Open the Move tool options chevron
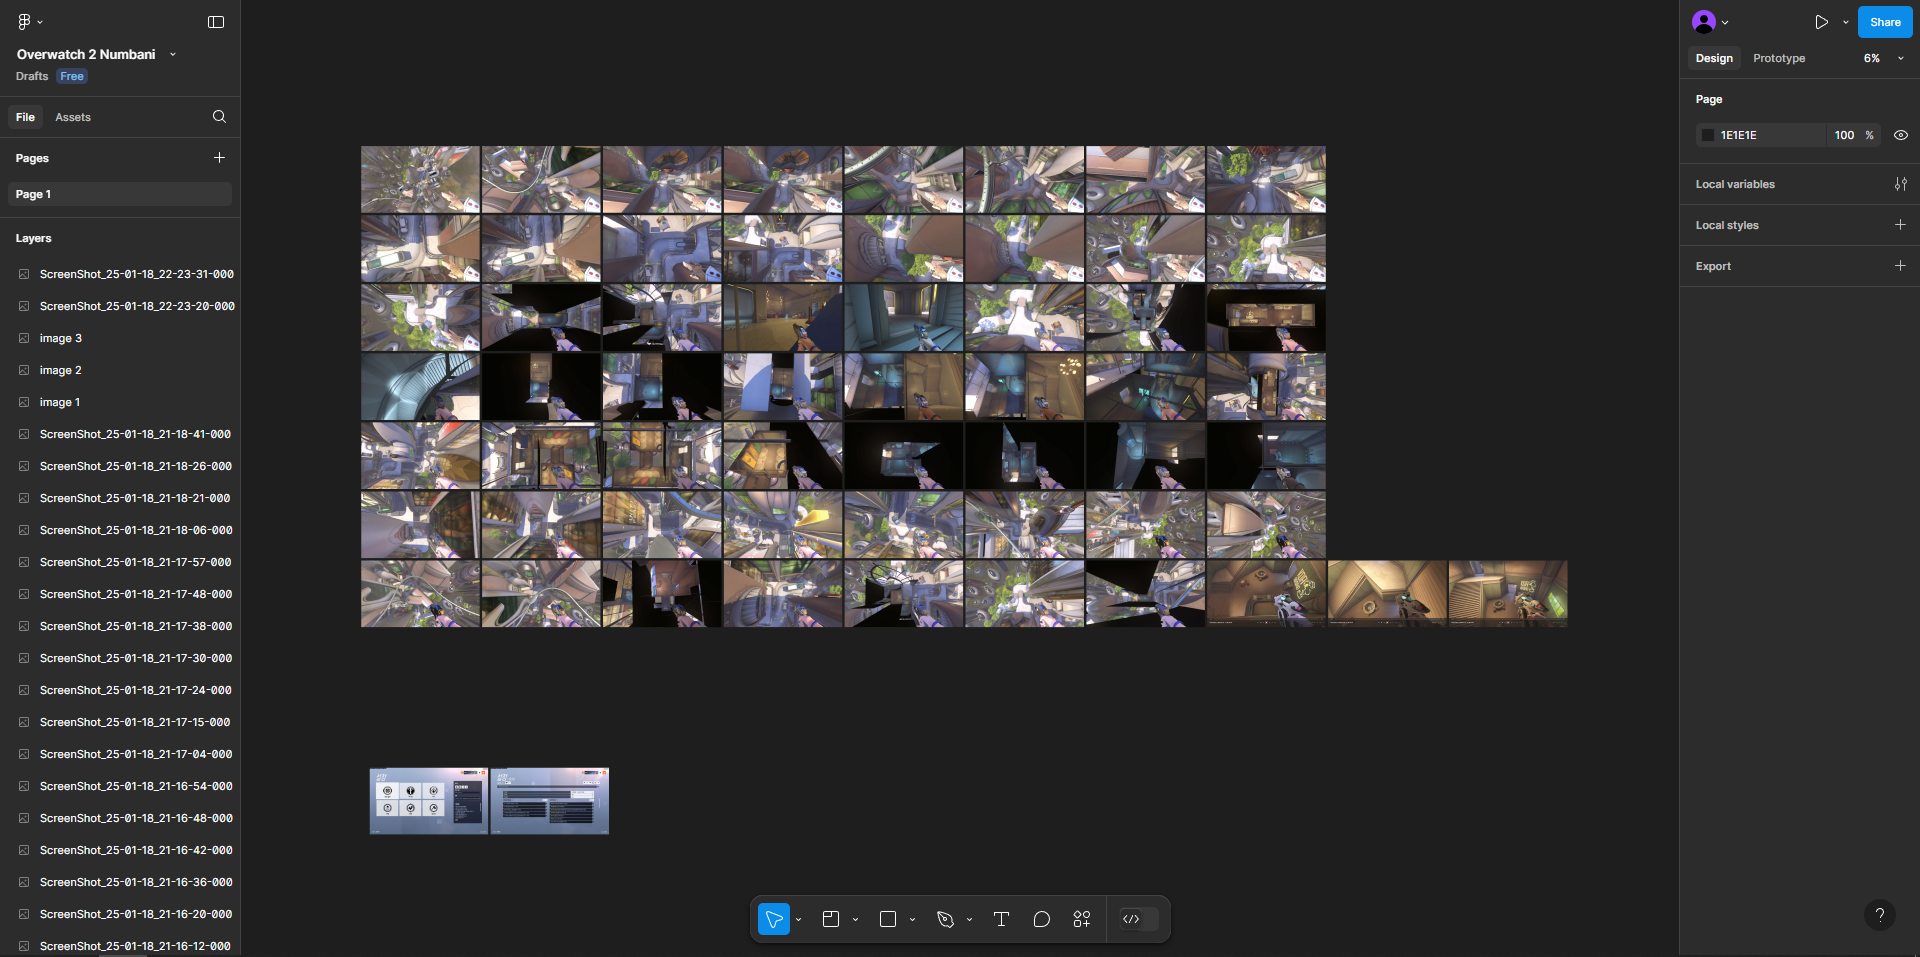This screenshot has width=1920, height=957. (x=799, y=919)
